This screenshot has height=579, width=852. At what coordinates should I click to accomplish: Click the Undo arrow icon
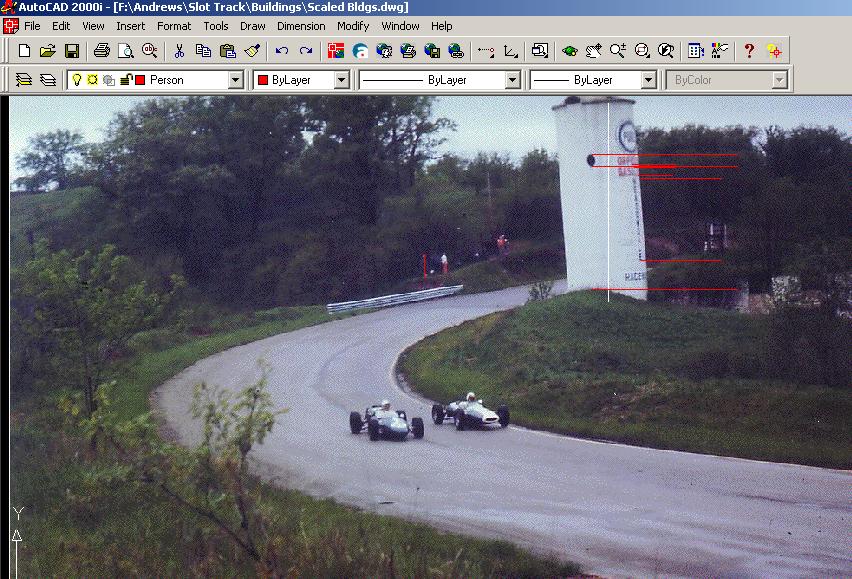(x=282, y=50)
